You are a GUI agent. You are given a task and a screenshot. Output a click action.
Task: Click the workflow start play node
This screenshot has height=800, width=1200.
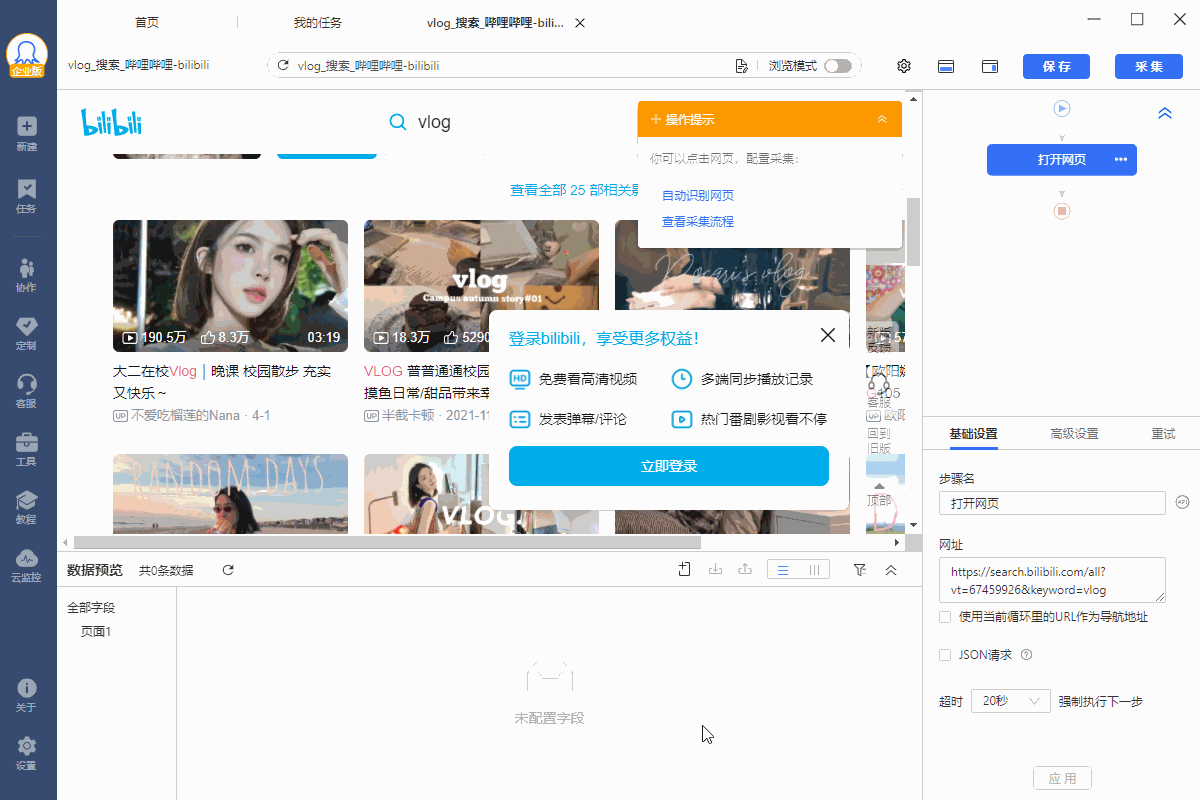1062,108
